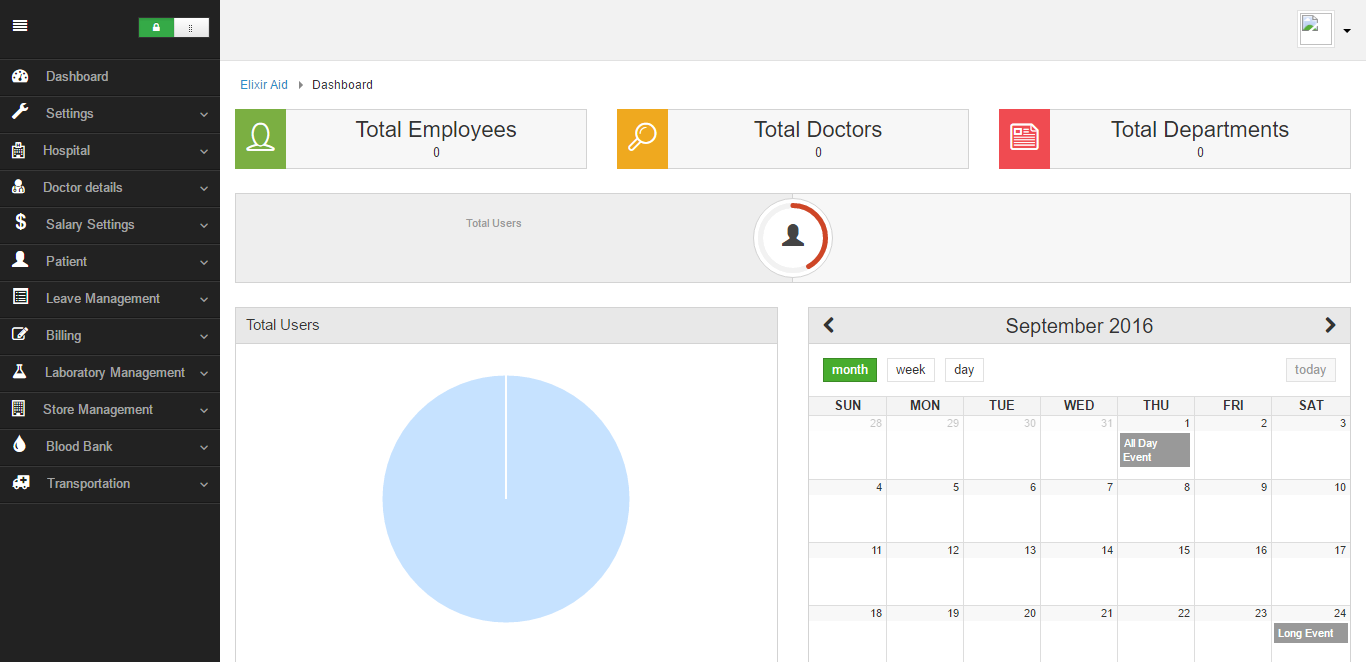Click the Long Event entry on September 24
This screenshot has width=1366, height=662.
point(1309,633)
